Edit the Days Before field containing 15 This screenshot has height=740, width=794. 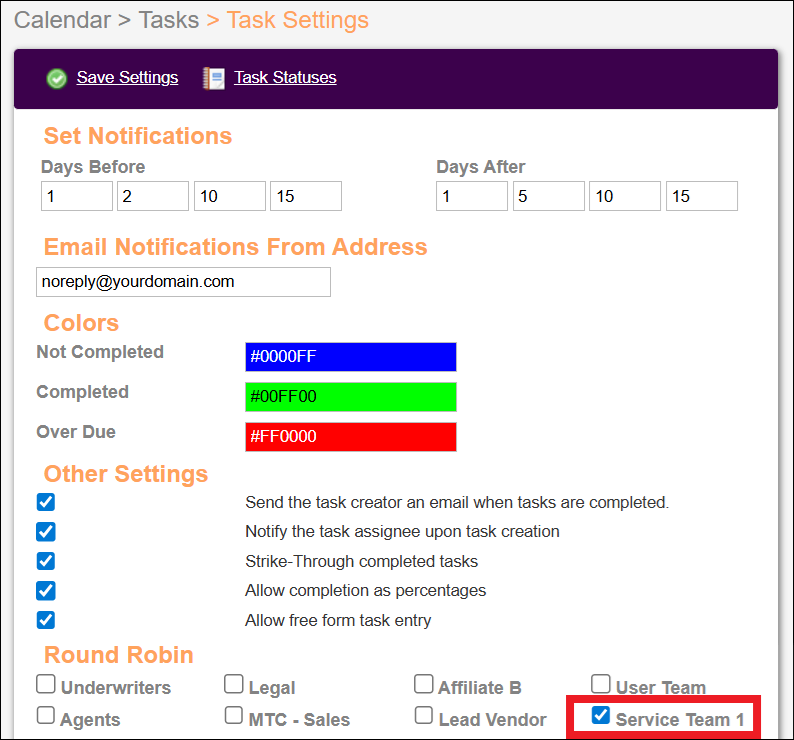[306, 196]
